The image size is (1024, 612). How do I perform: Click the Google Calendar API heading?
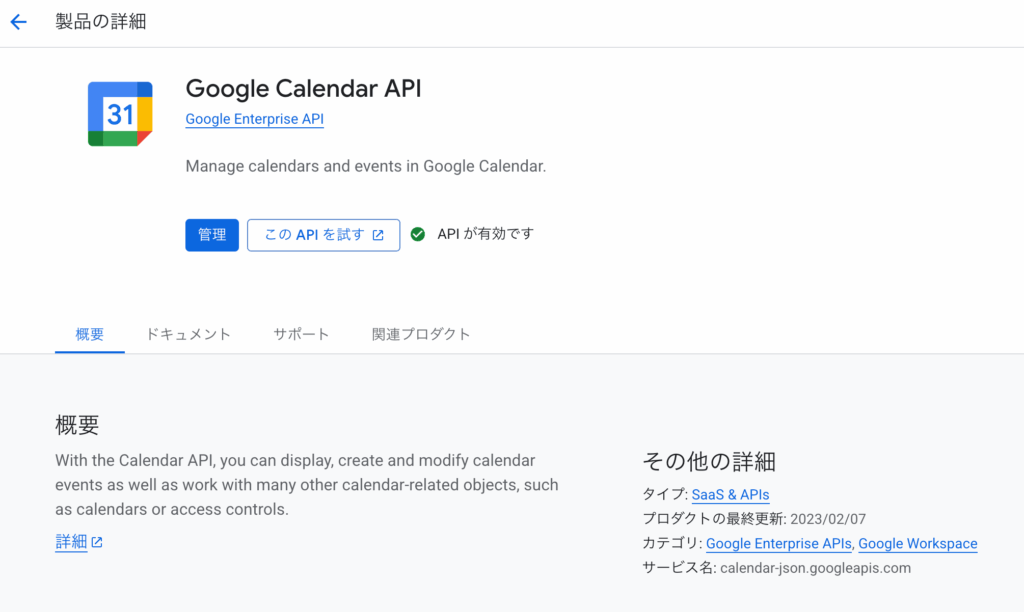pos(303,89)
